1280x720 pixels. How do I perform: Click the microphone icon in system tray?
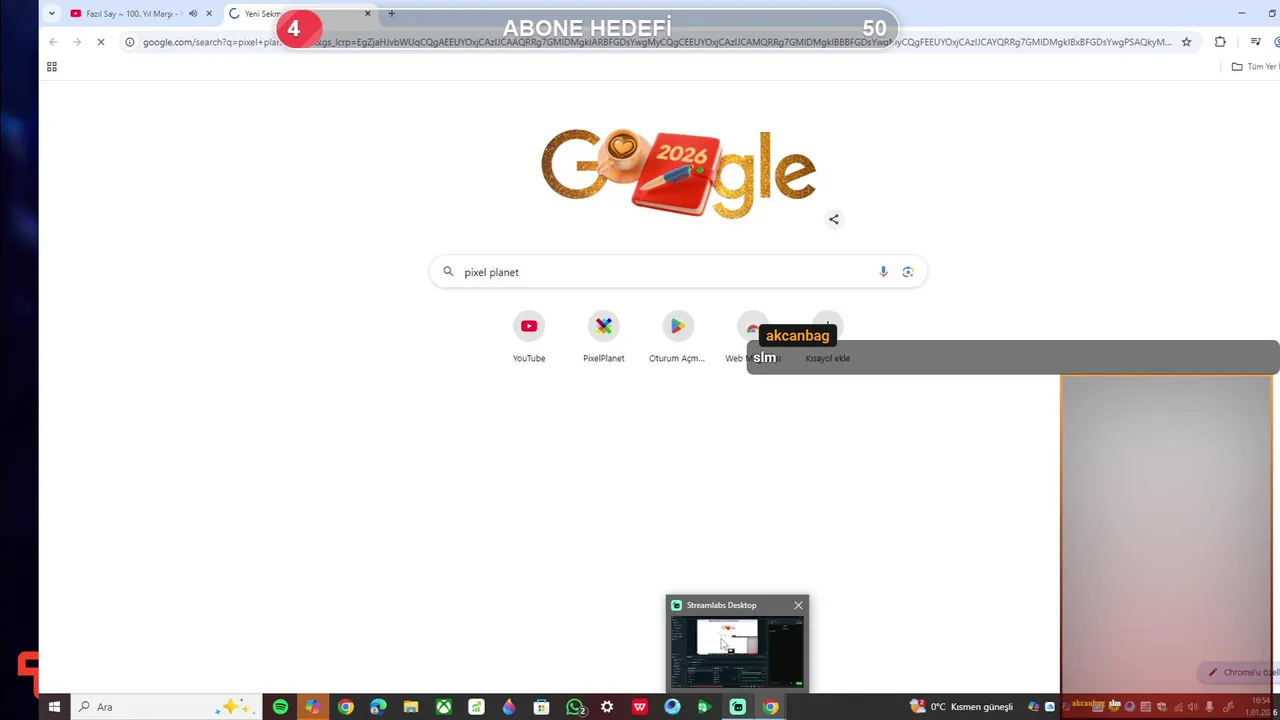(1211, 707)
